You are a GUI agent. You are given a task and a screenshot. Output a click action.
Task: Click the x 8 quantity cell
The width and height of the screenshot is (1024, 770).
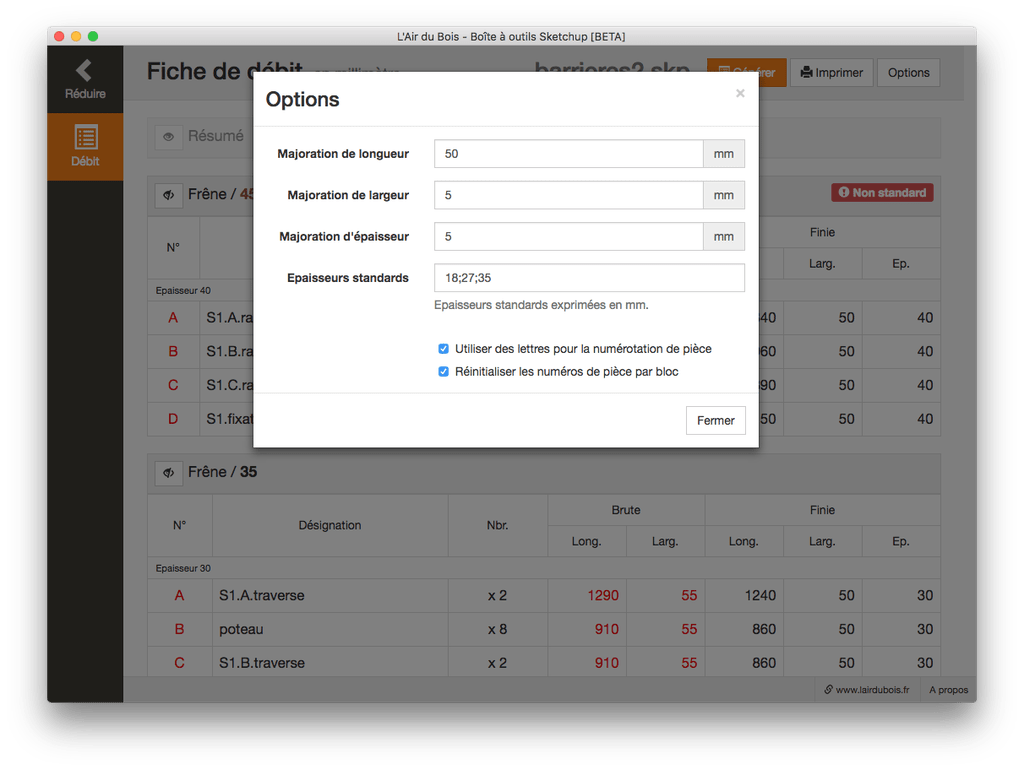click(x=498, y=630)
